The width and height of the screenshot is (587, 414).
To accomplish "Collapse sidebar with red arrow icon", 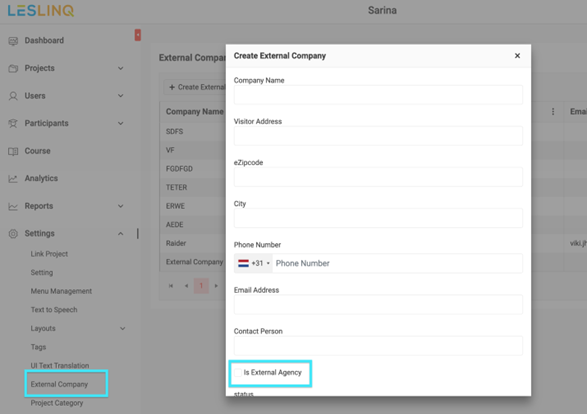I will pos(138,35).
